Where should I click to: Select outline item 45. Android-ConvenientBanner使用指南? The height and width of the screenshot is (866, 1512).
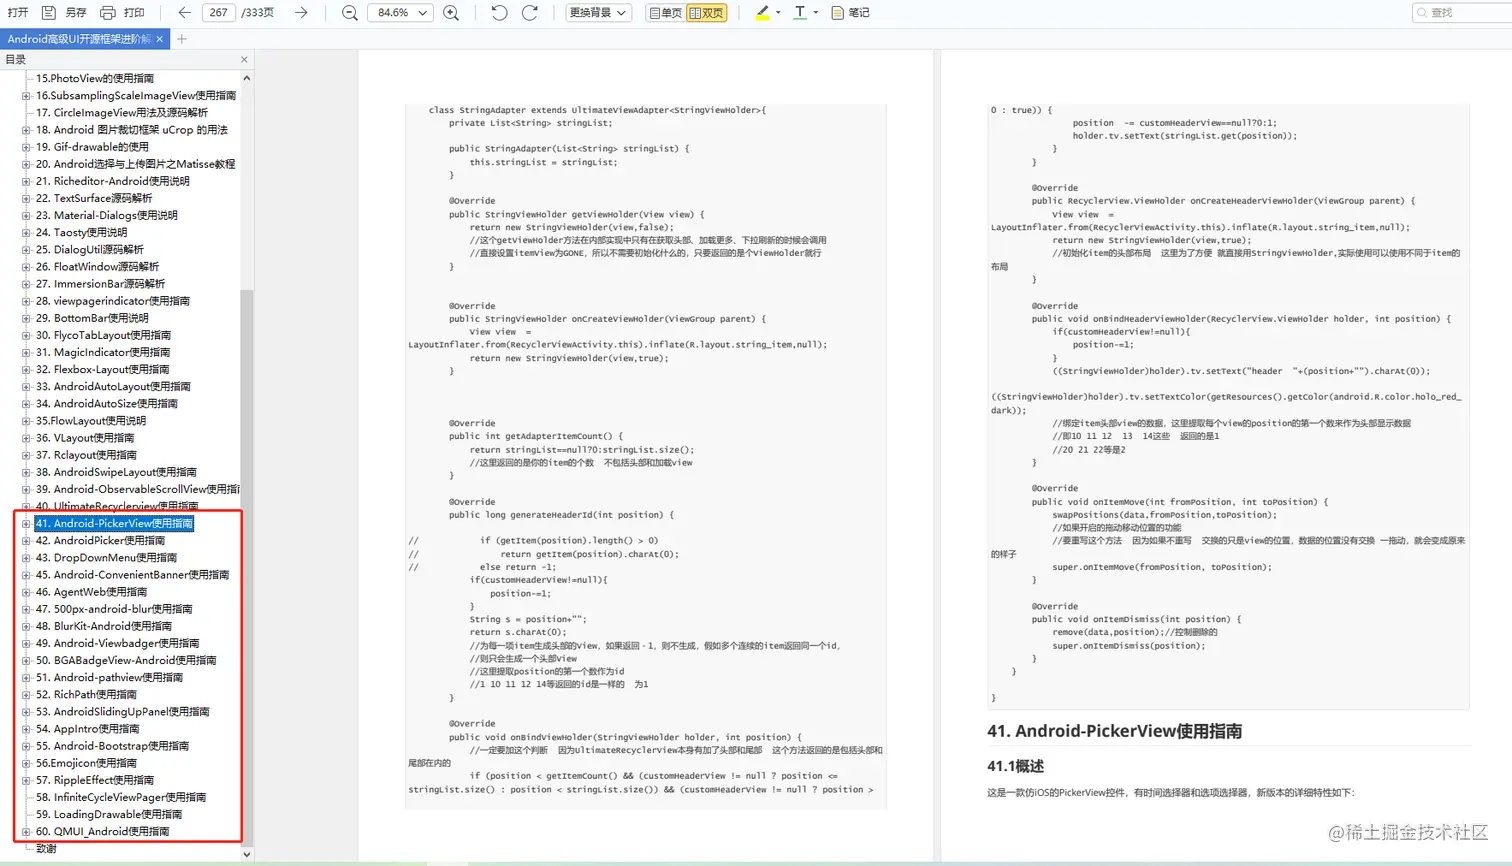pos(132,575)
